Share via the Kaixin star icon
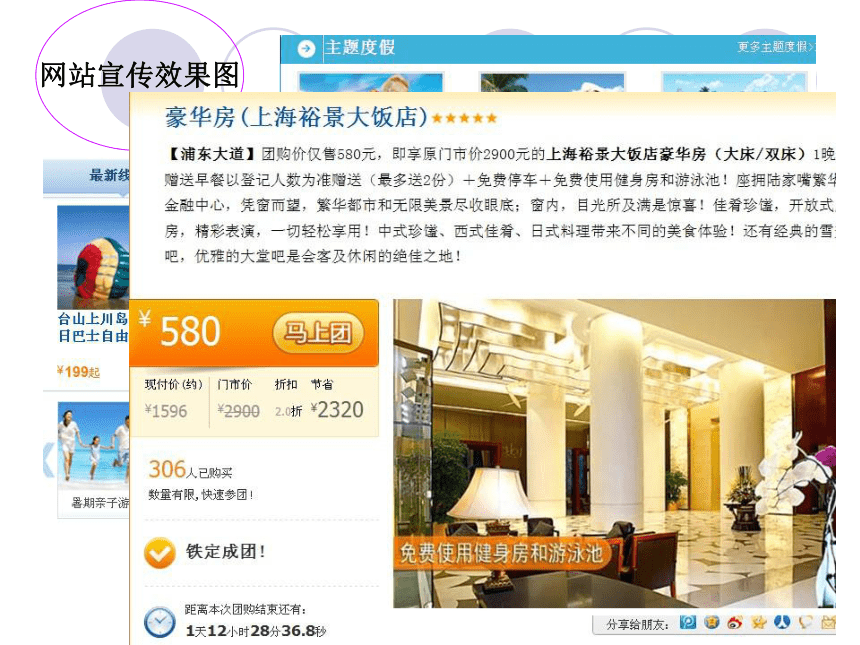860x645 pixels. [759, 622]
